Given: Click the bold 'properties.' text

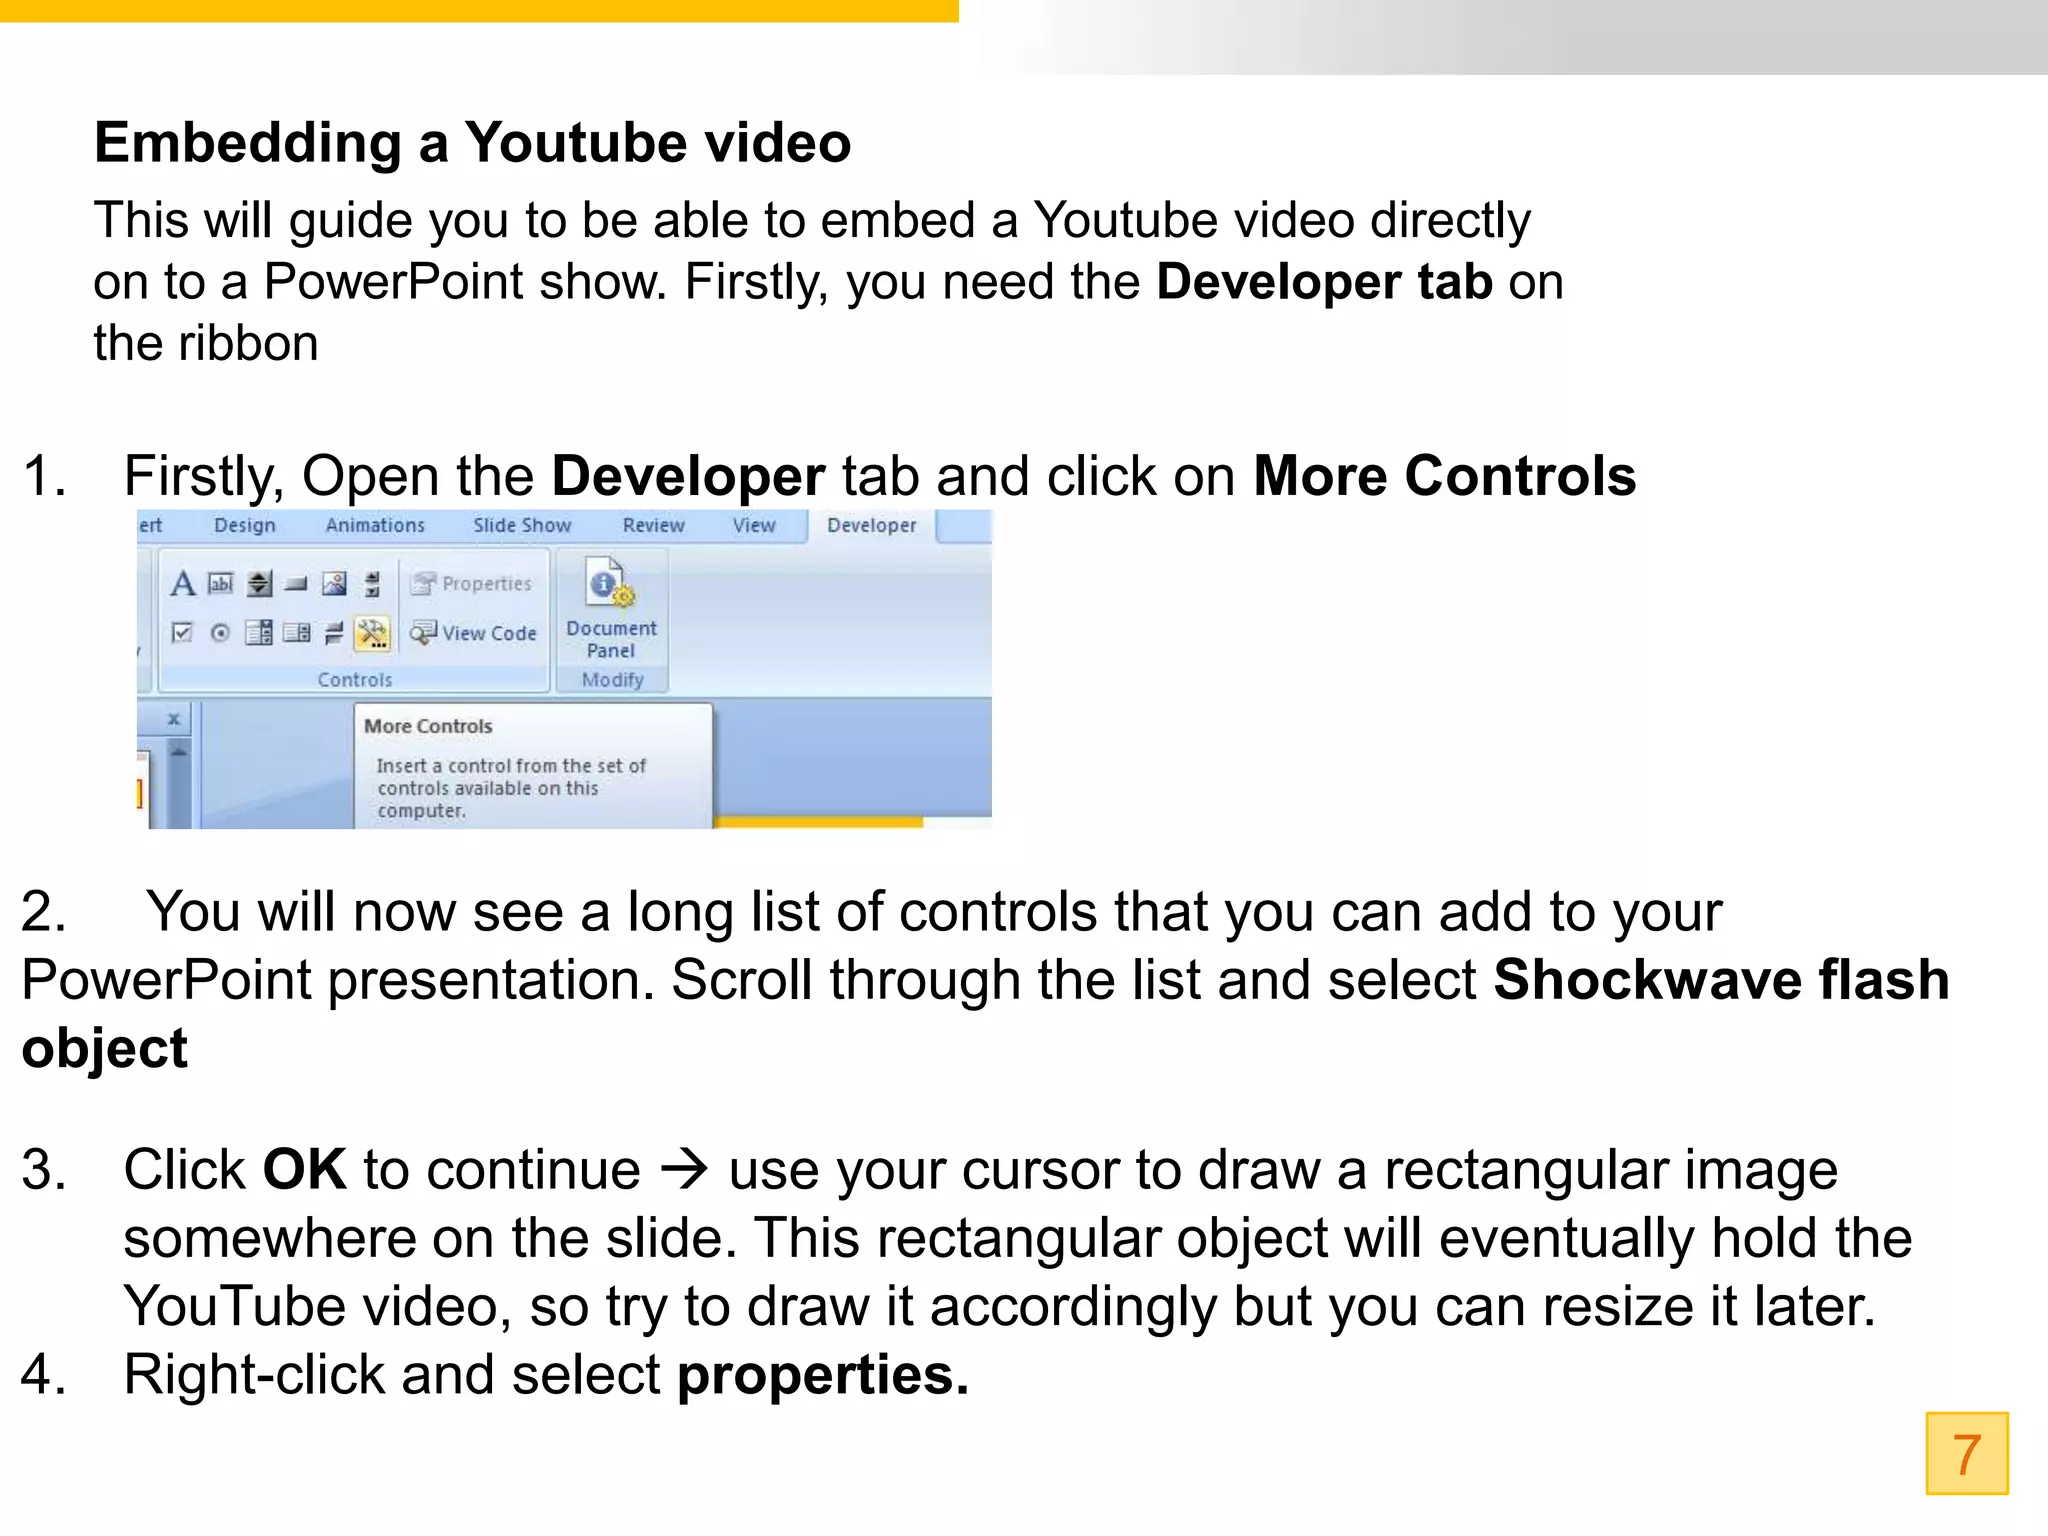Looking at the screenshot, I should click(x=823, y=1374).
